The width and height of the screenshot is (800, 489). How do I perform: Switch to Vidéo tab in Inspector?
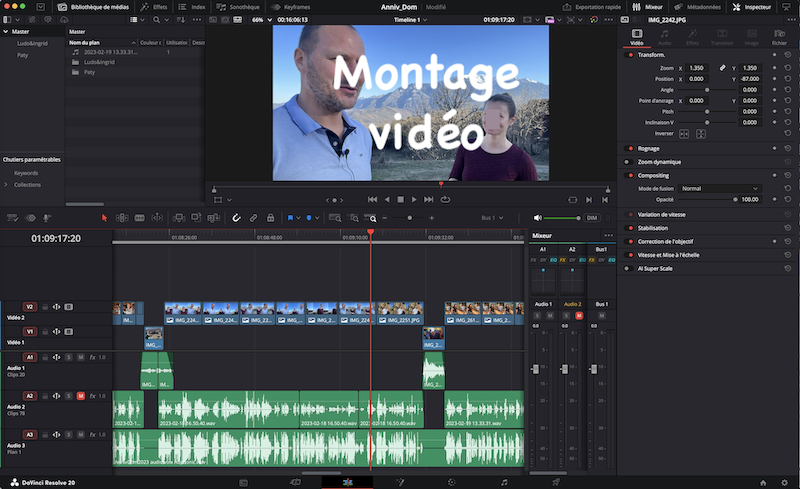[x=637, y=37]
